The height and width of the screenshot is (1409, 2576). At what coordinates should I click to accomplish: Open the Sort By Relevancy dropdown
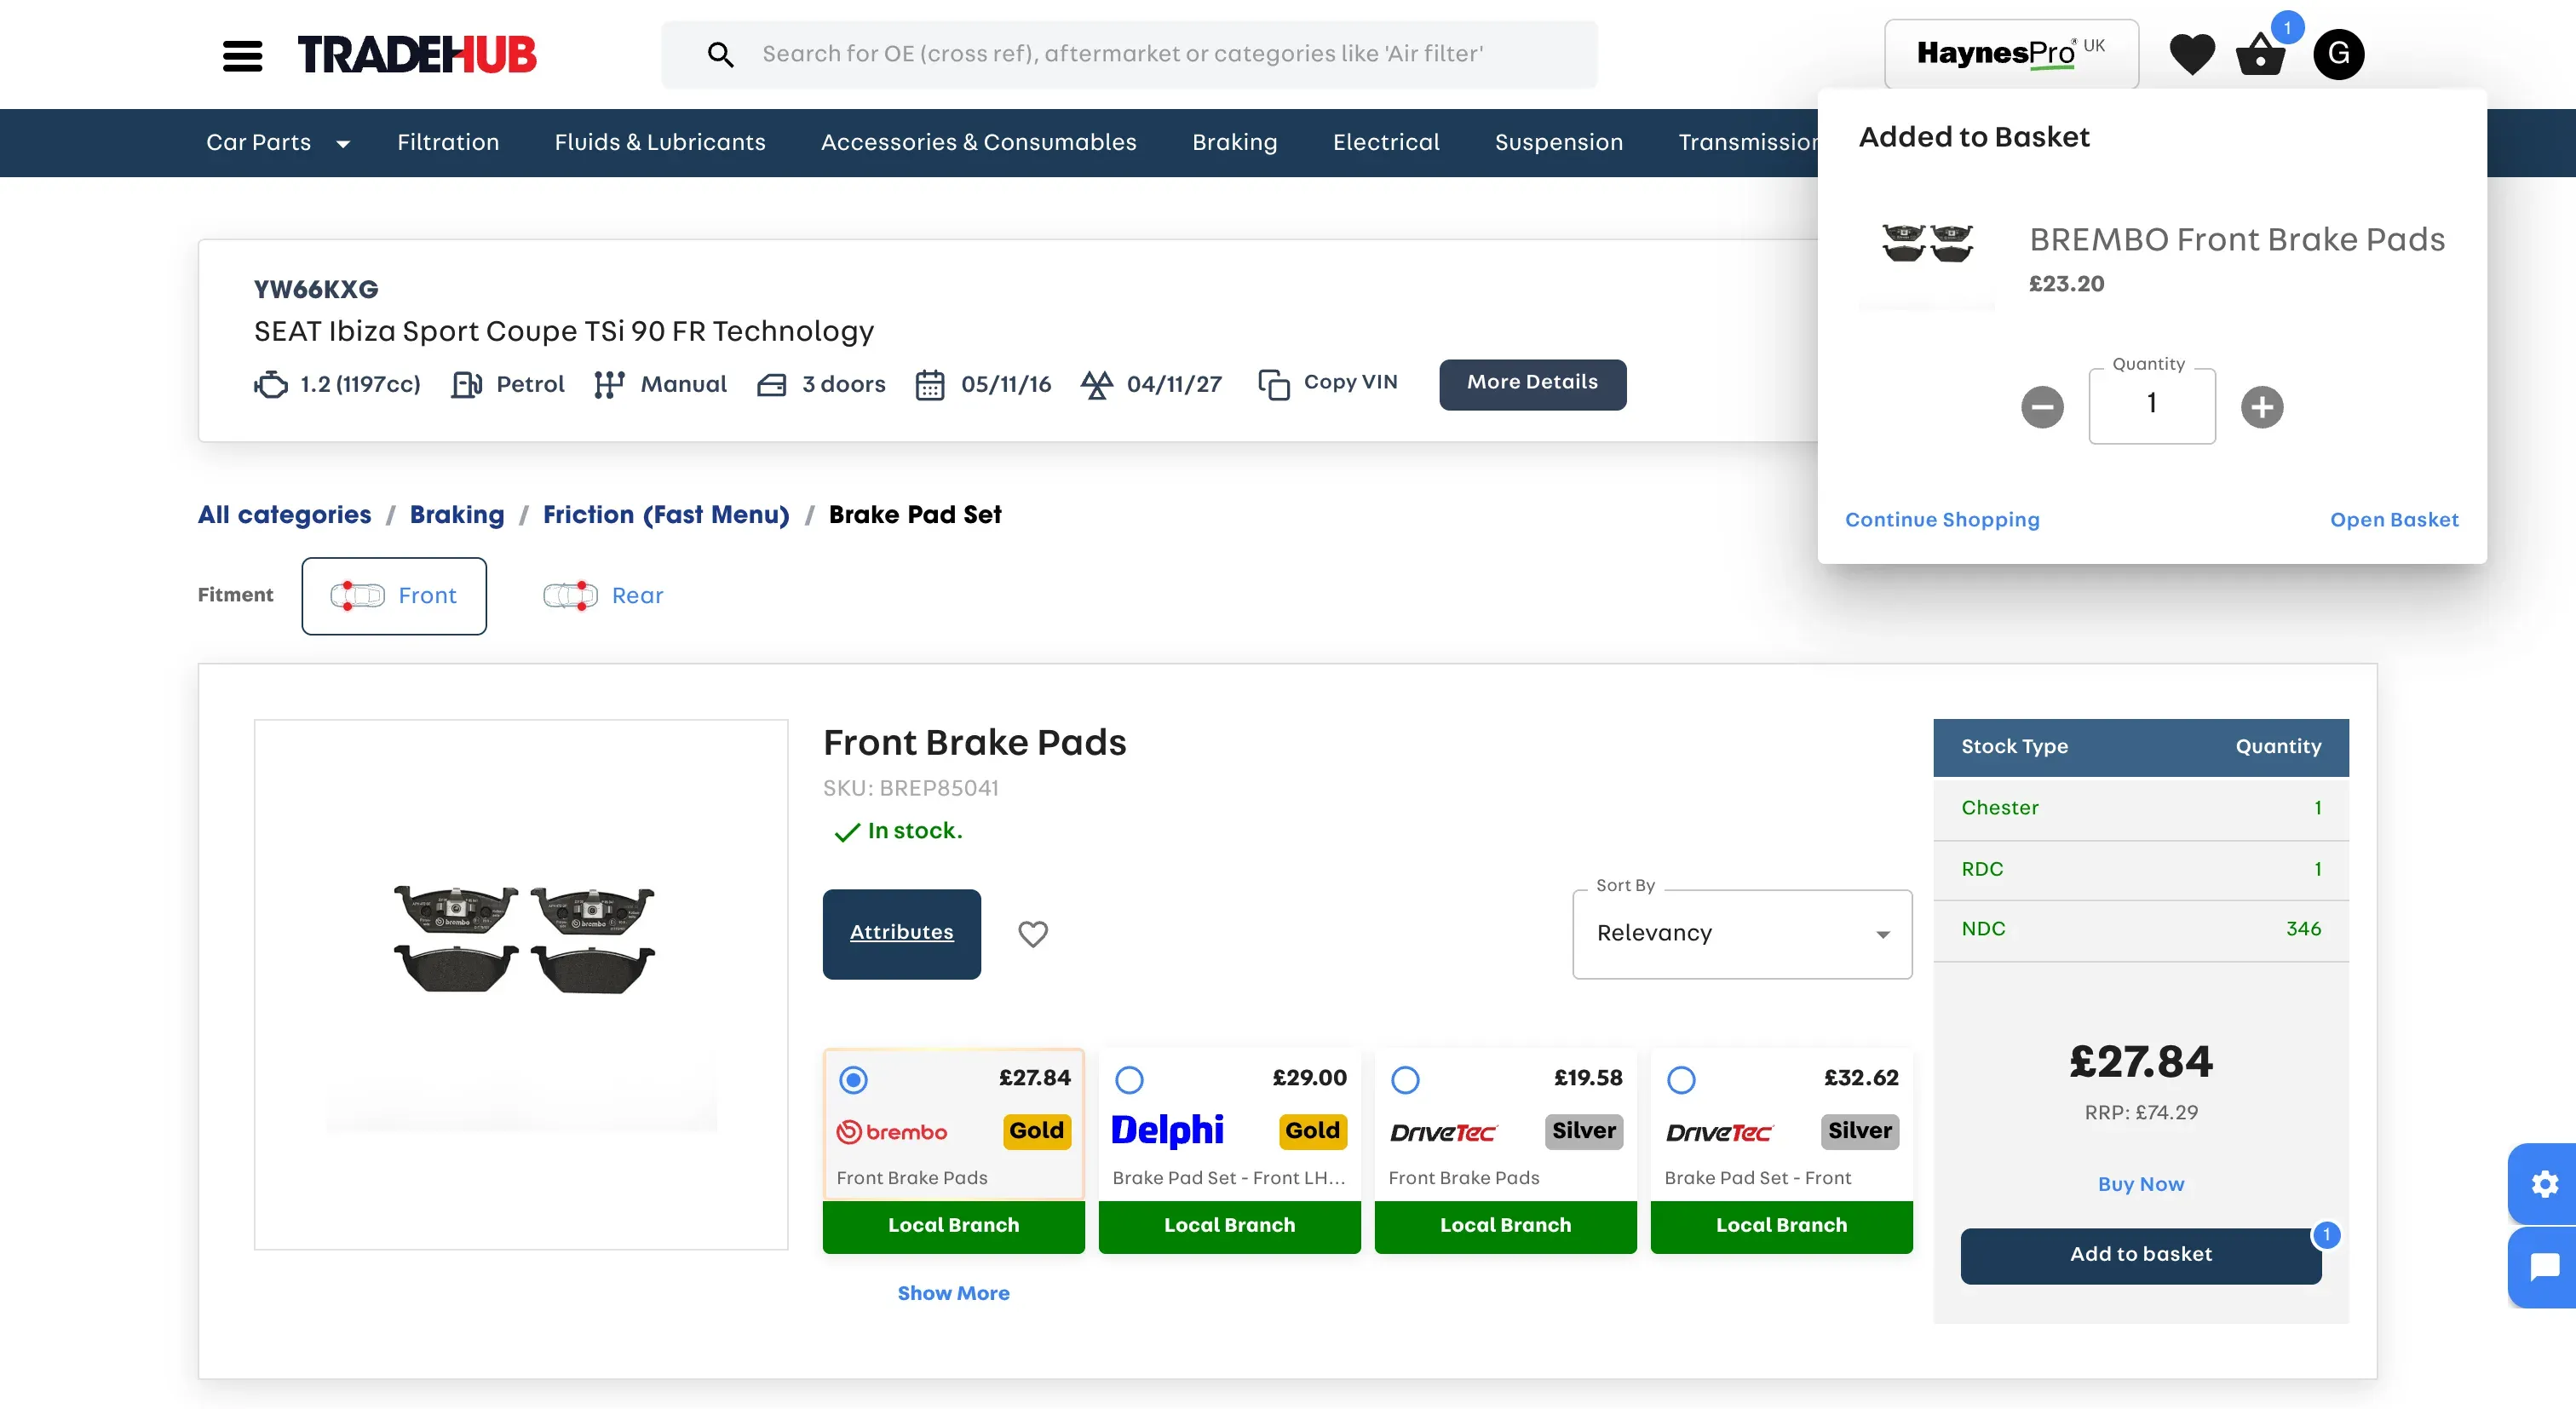pyautogui.click(x=1742, y=934)
